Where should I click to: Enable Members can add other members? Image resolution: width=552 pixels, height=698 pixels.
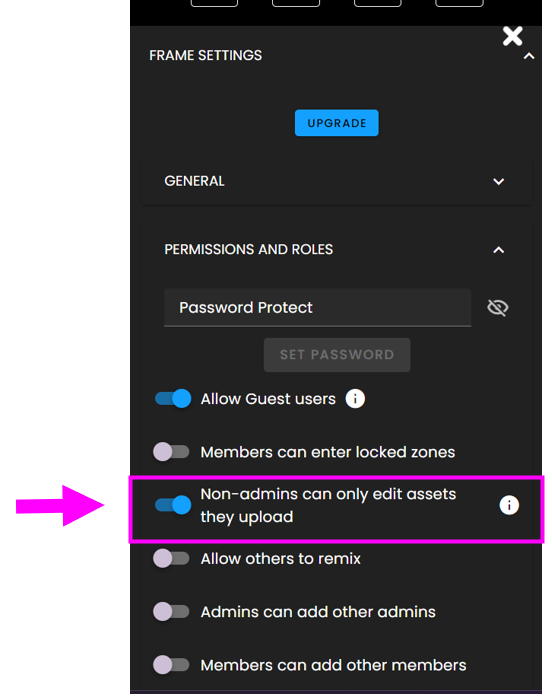coord(171,665)
